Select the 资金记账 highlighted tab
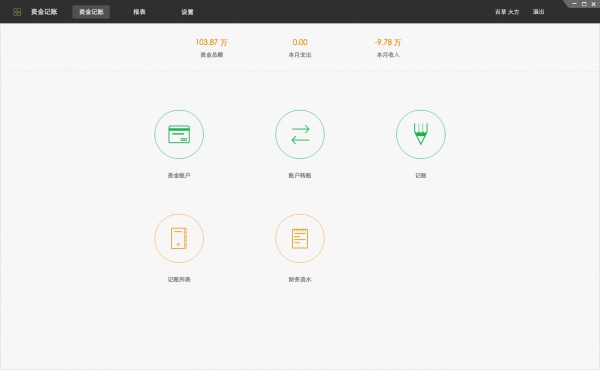 pos(91,12)
